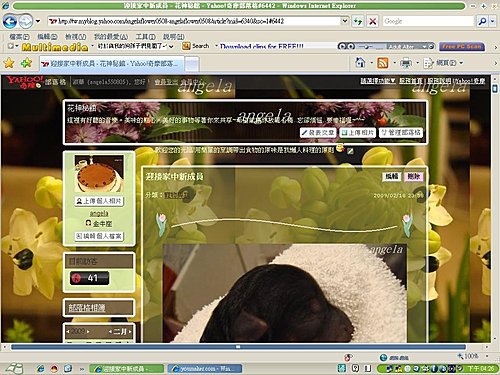The height and width of the screenshot is (375, 500).
Task: Click the 發表文章 post article button
Action: coord(318,133)
